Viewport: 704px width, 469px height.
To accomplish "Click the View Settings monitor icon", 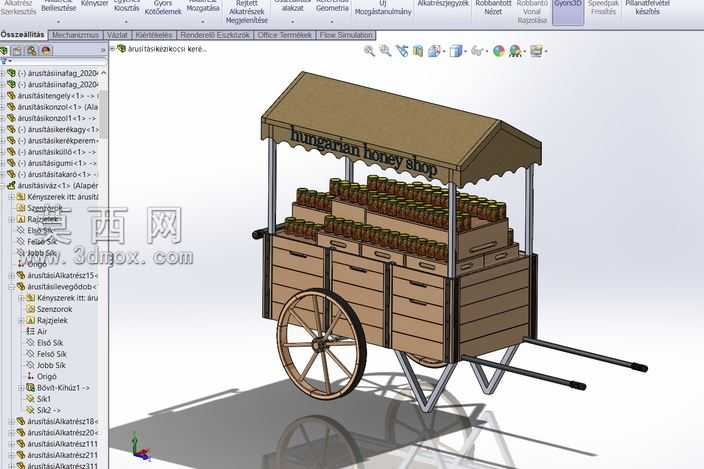I will [x=536, y=51].
